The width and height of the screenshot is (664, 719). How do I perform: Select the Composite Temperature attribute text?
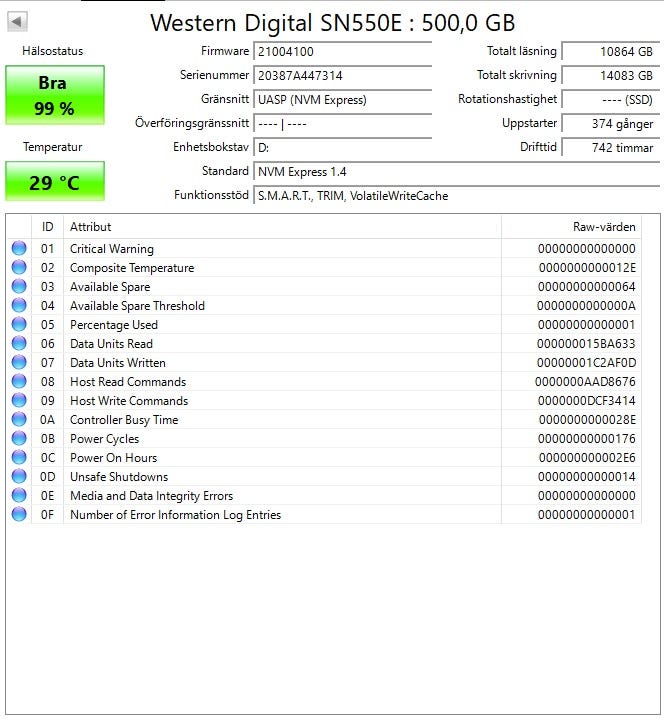click(x=132, y=268)
